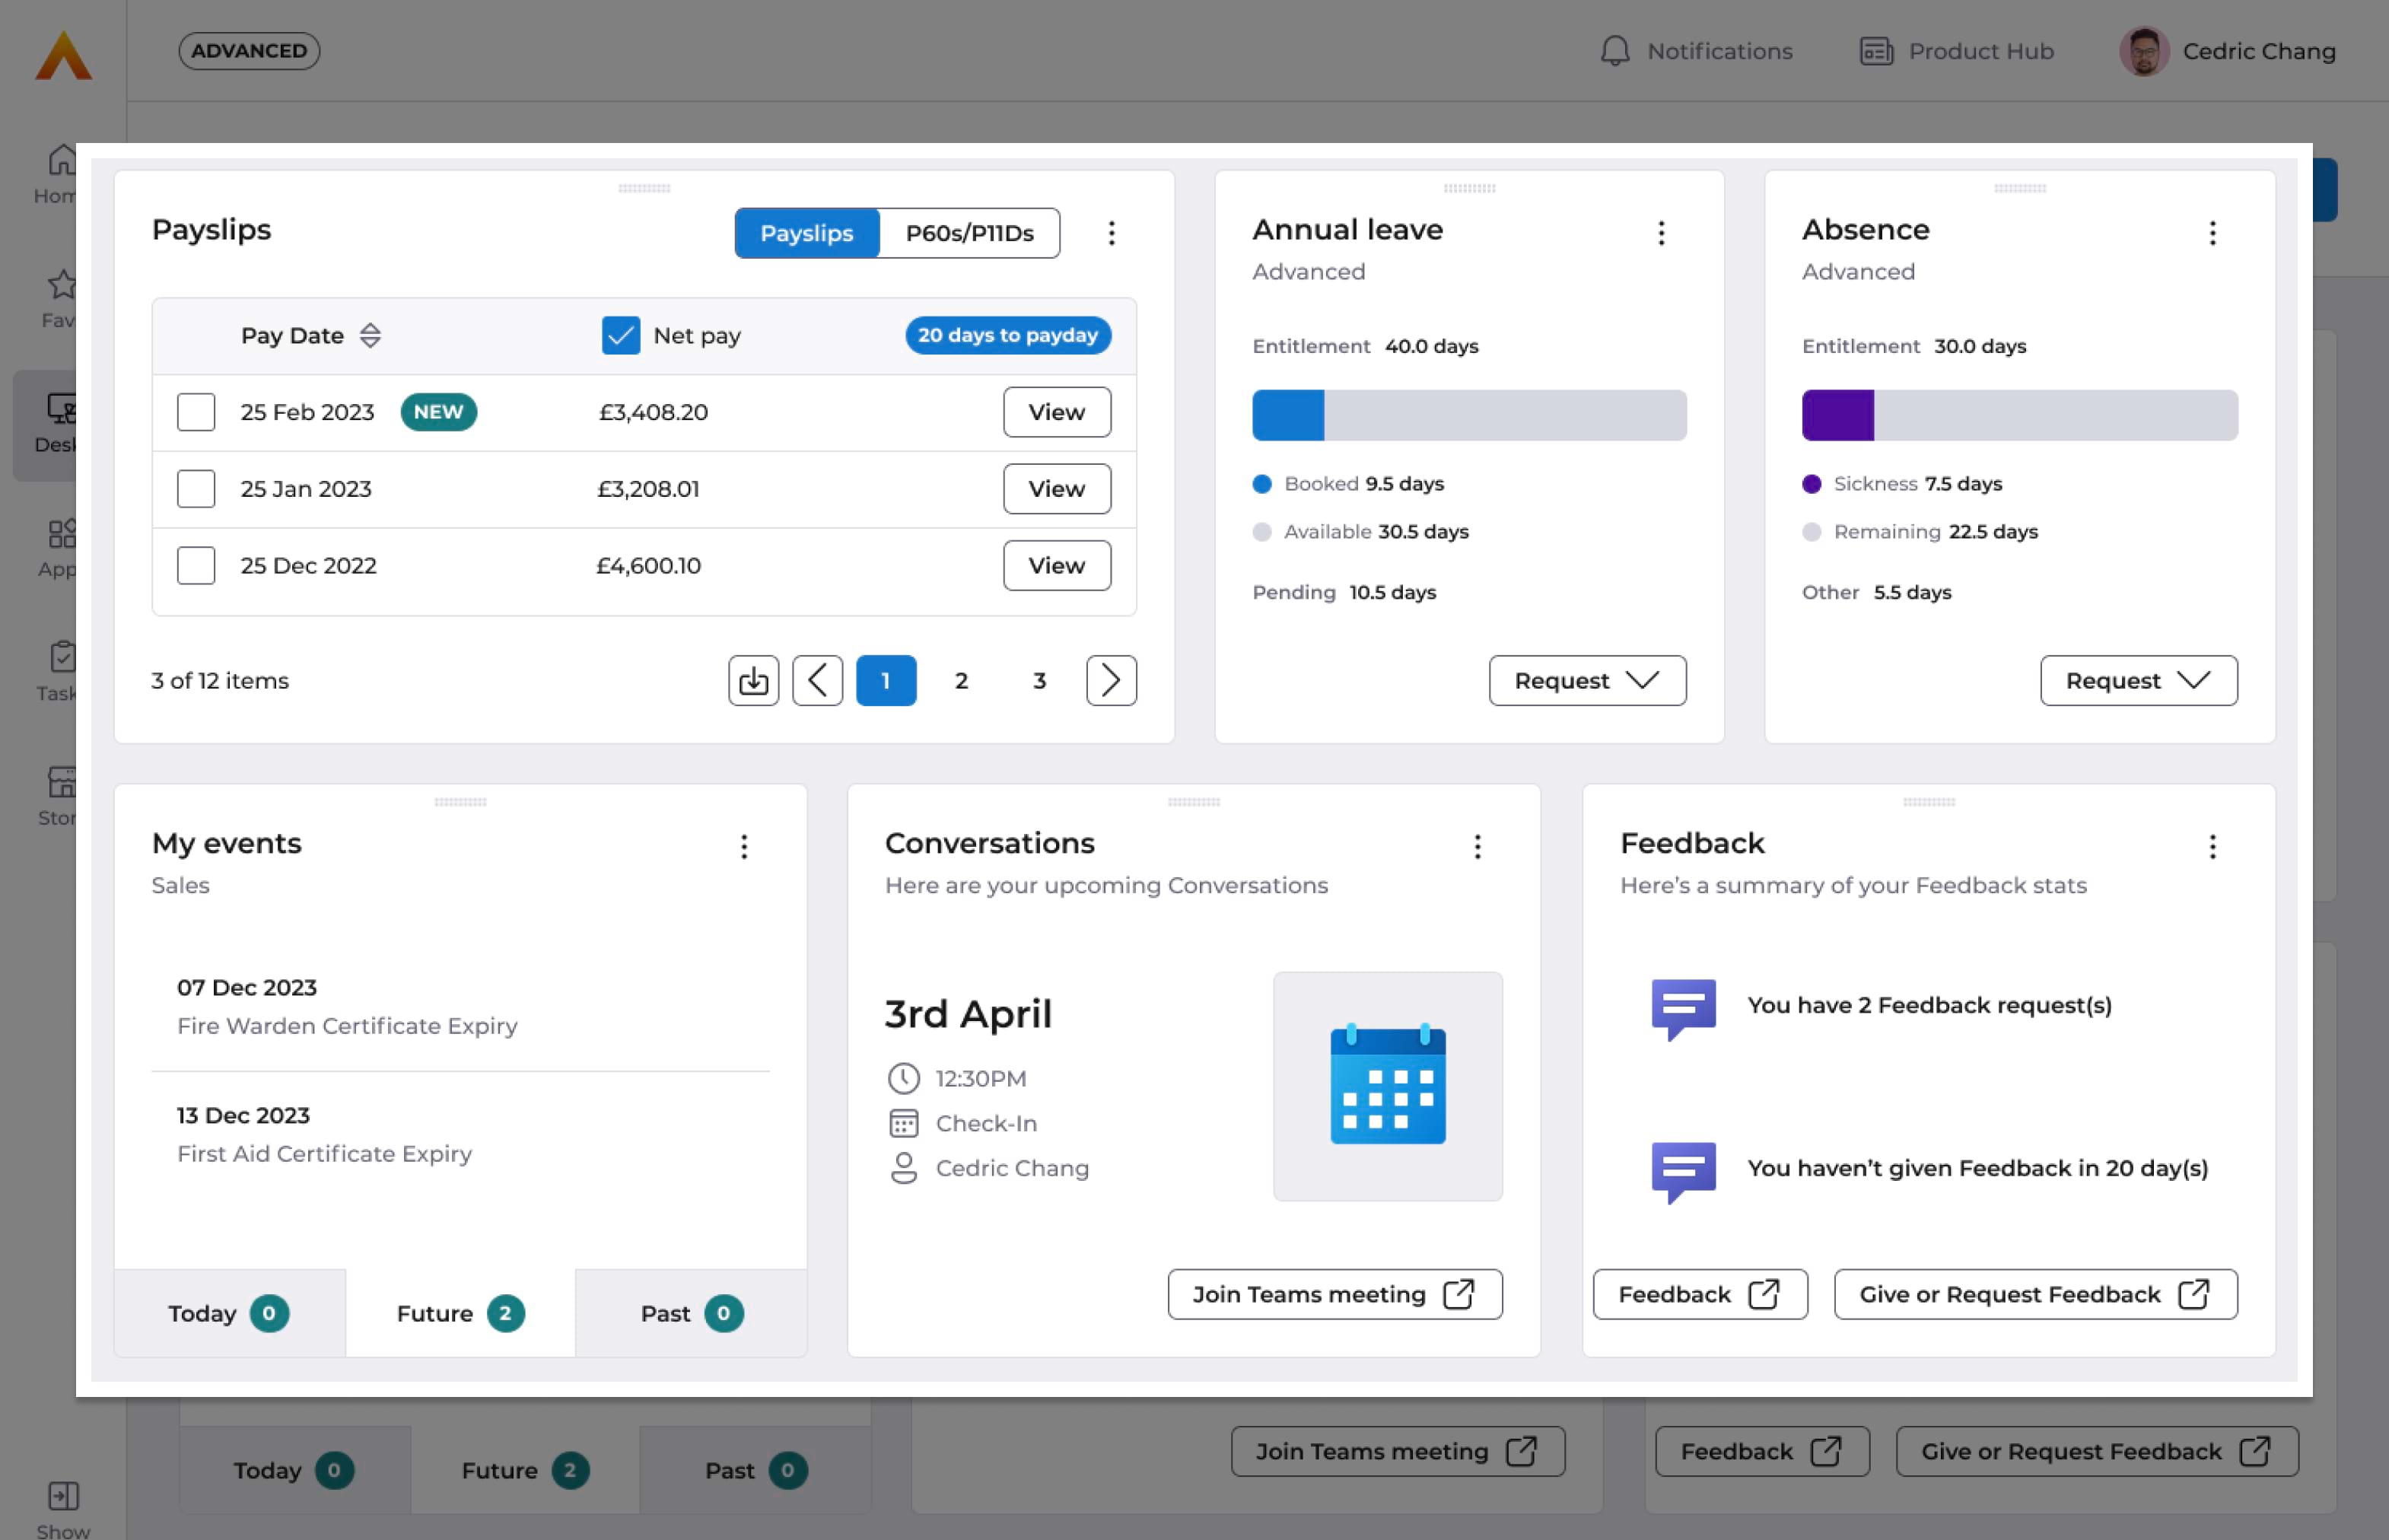Click Cedric Chang's profile avatar
2389x1540 pixels.
pos(2143,51)
